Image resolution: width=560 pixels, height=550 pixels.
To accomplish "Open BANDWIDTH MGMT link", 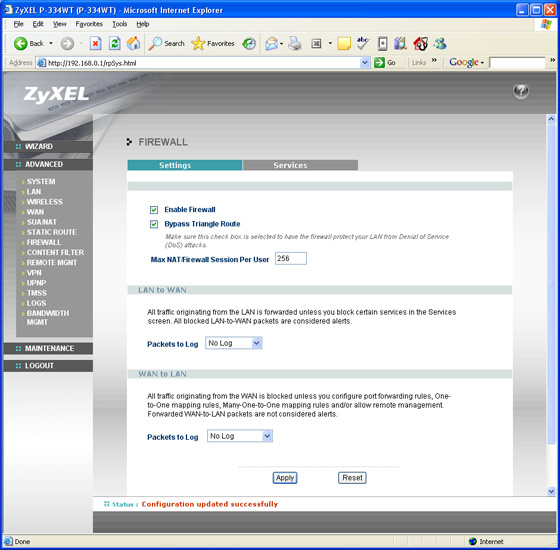I will click(x=48, y=318).
